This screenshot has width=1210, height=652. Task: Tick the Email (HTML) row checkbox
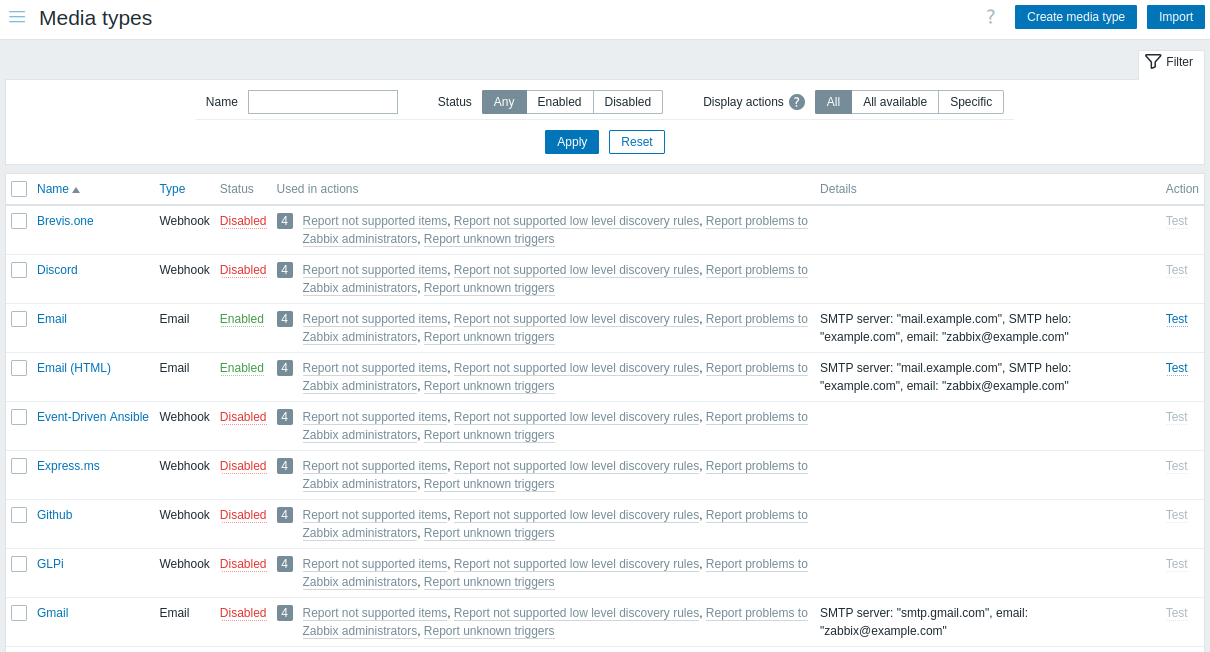click(x=19, y=368)
